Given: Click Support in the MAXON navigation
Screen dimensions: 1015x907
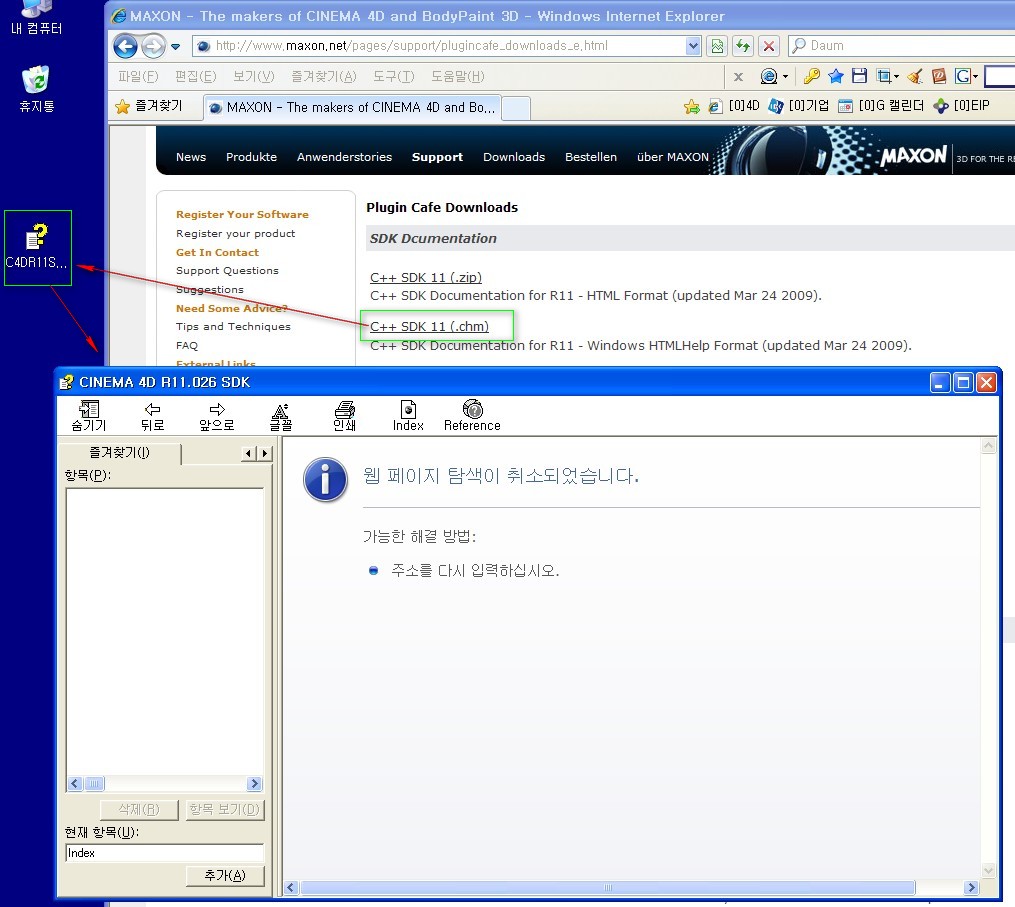Looking at the screenshot, I should (437, 157).
